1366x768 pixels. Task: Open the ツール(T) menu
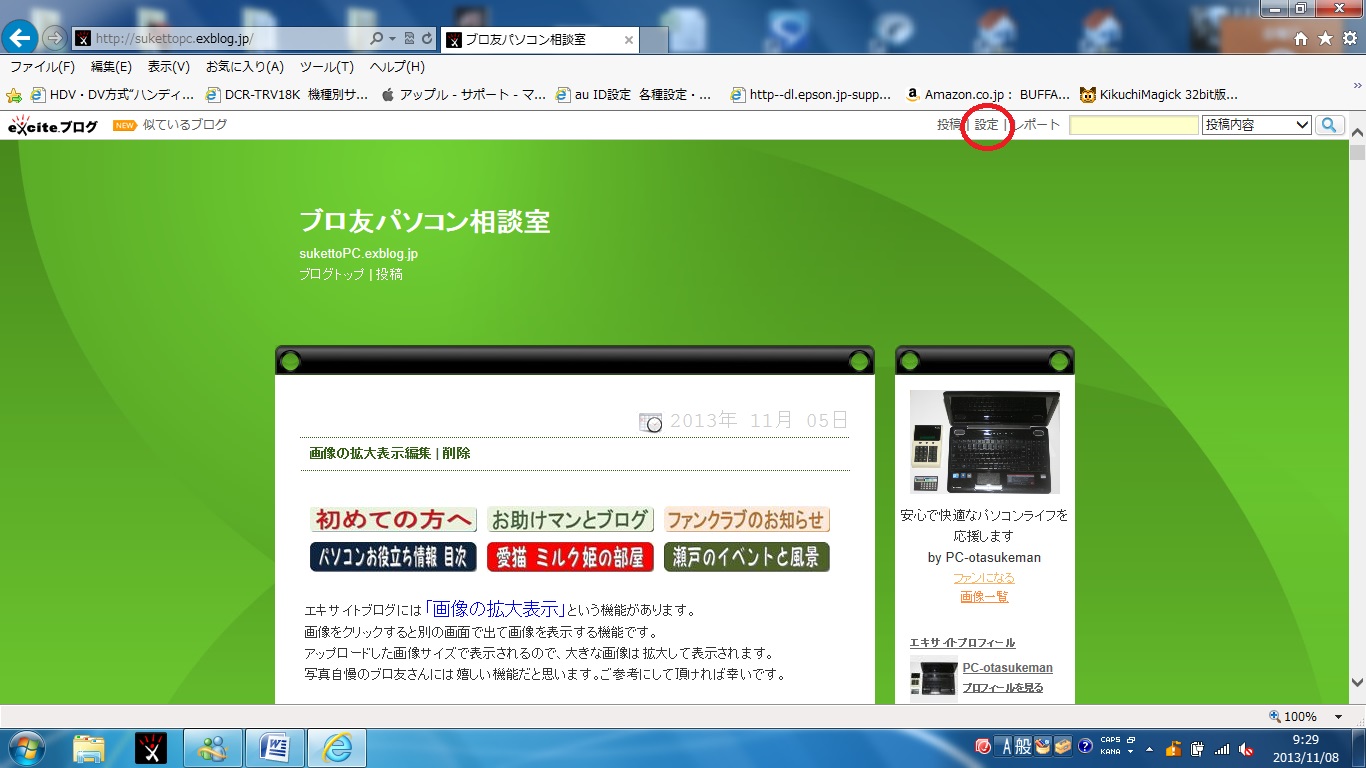327,67
